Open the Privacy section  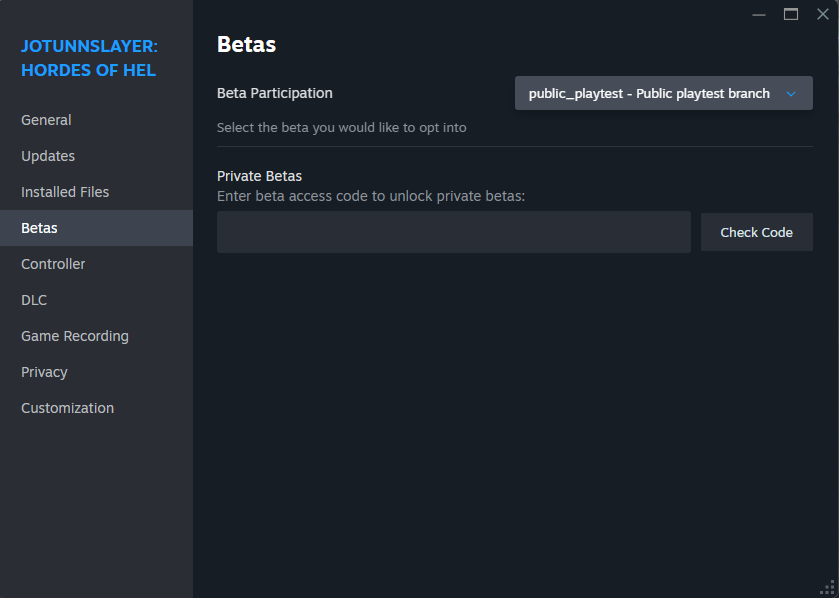[x=96, y=372]
